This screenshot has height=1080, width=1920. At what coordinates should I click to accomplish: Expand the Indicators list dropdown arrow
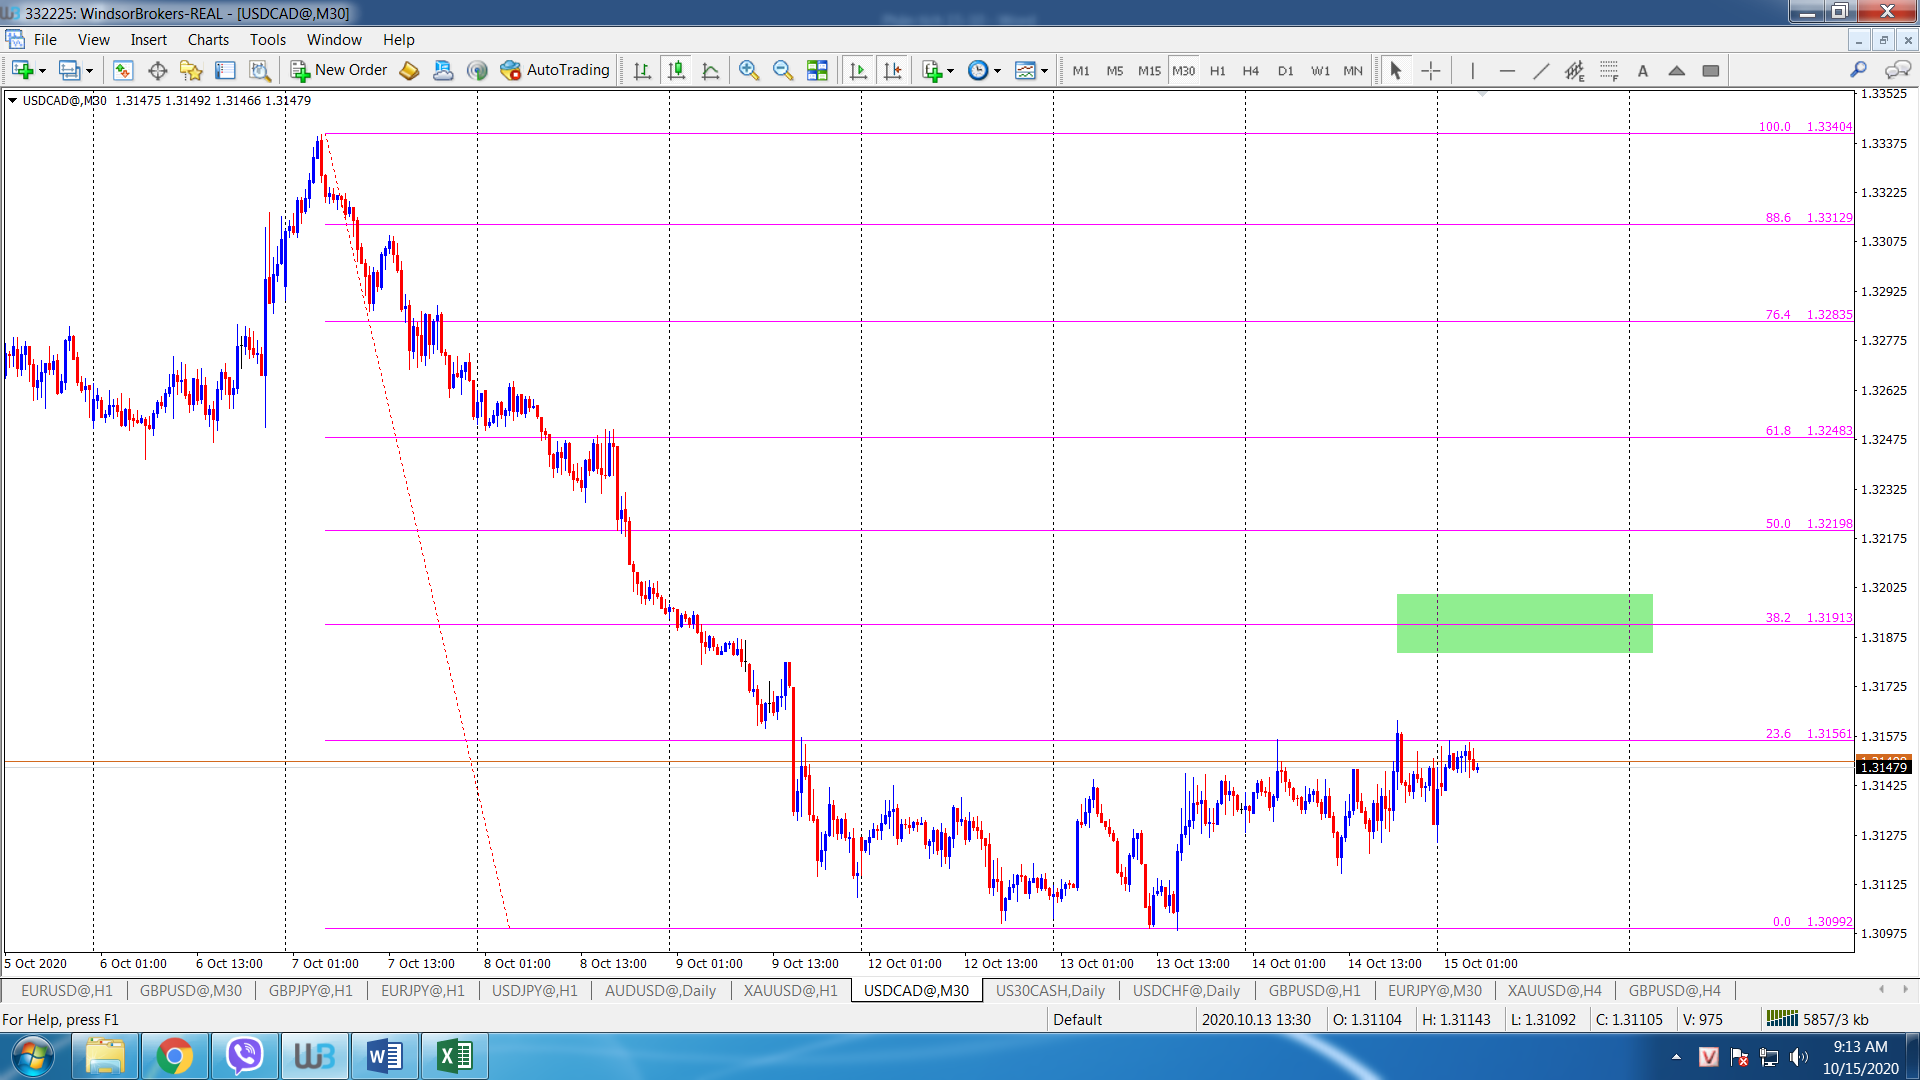tap(950, 71)
